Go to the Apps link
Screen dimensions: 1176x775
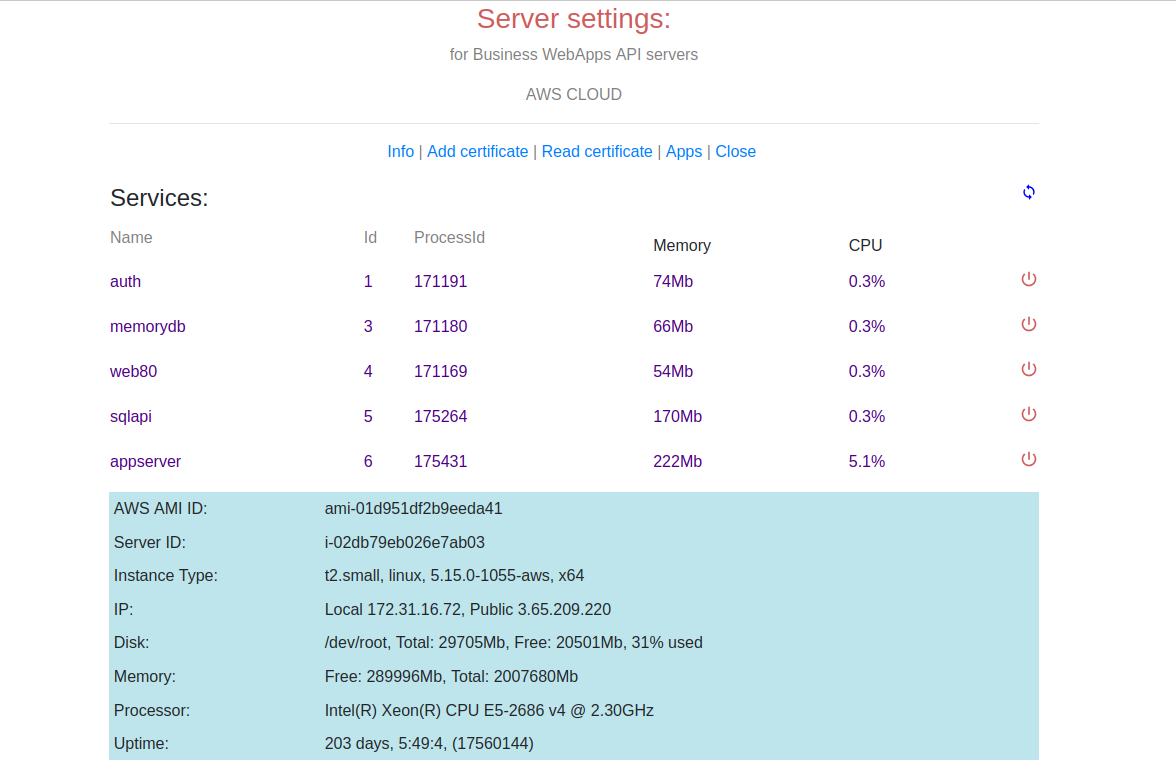pos(684,152)
